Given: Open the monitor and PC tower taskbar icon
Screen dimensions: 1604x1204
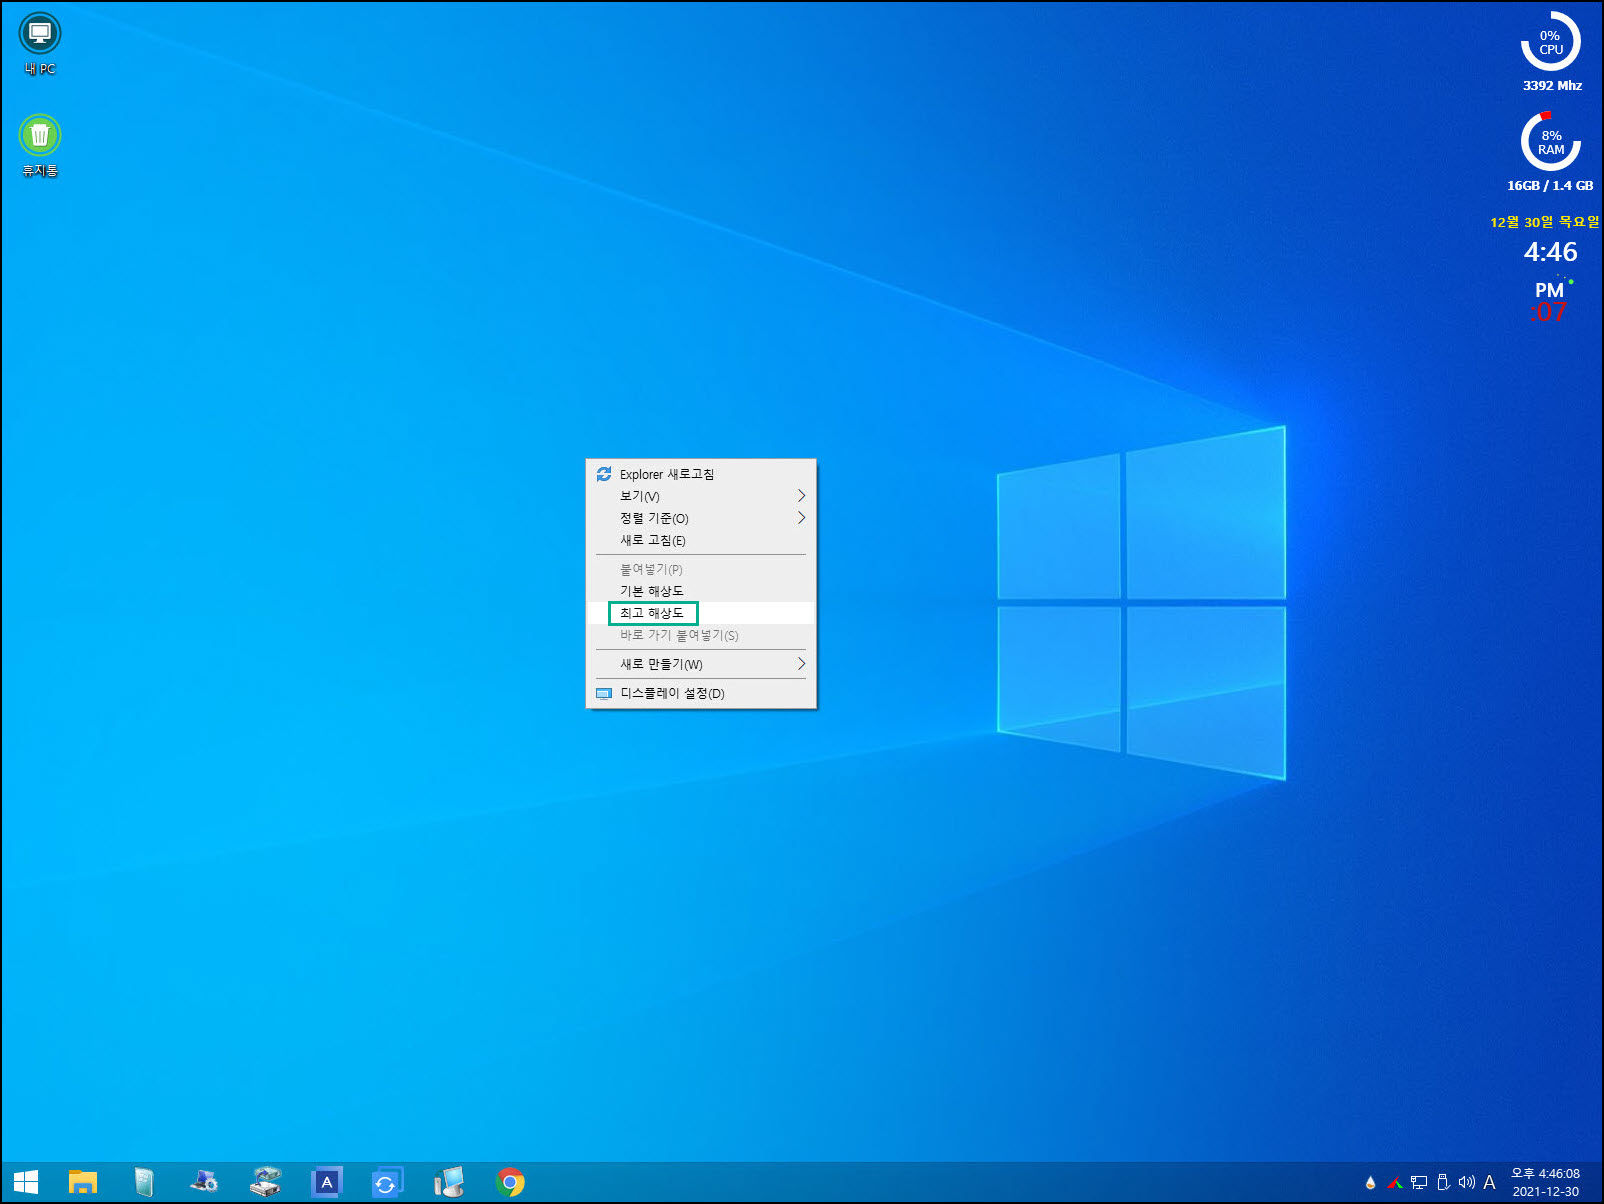Looking at the screenshot, I should tap(449, 1183).
